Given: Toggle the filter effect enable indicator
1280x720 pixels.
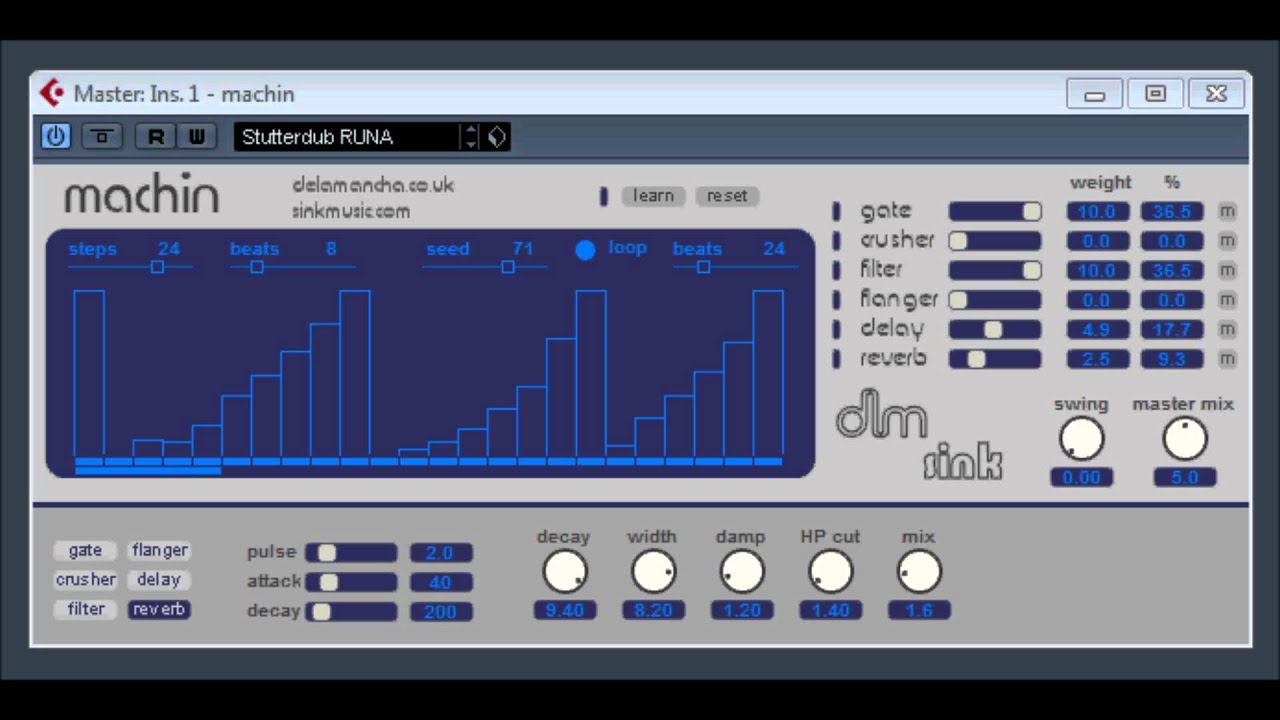Looking at the screenshot, I should click(837, 270).
